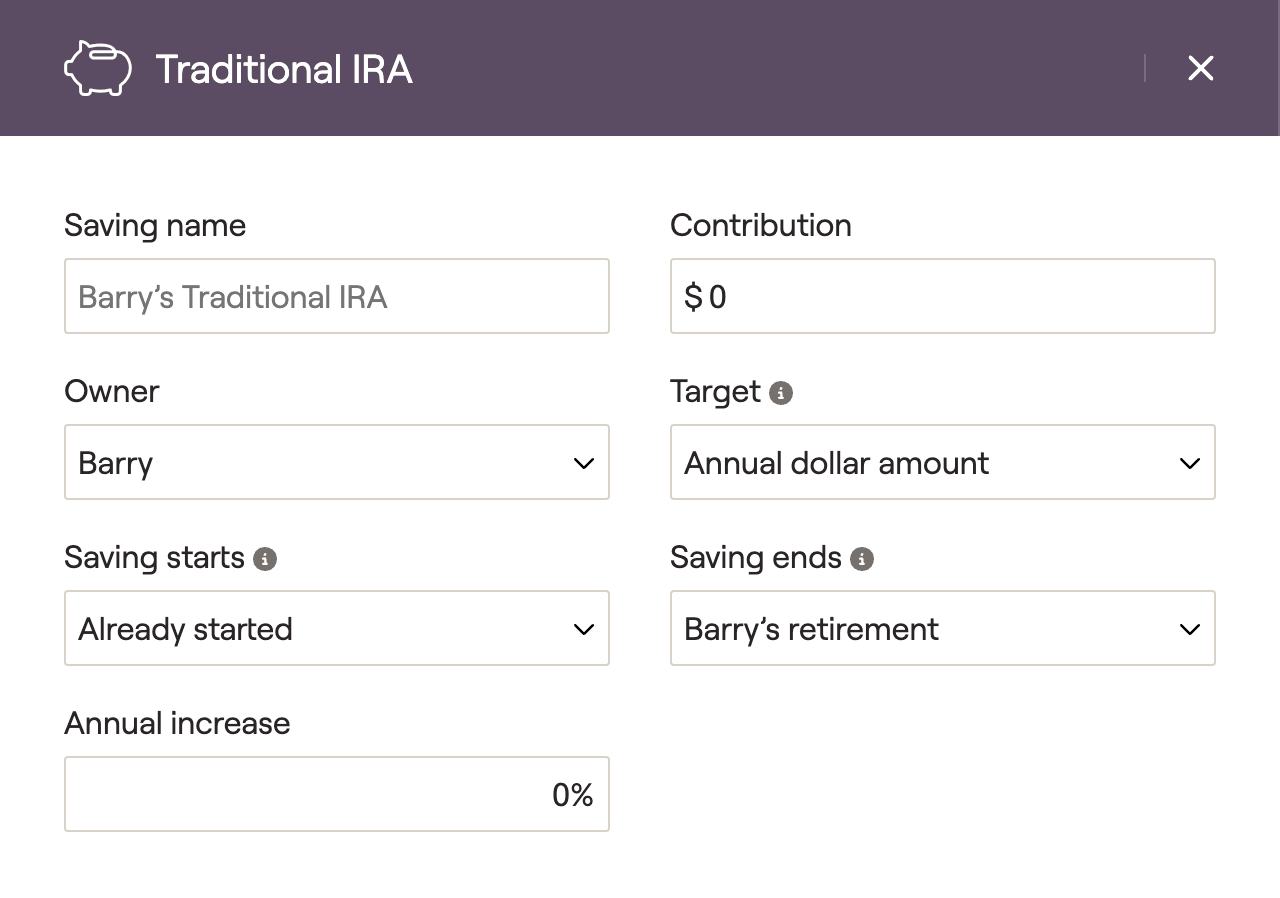Expand the Already started dropdown

click(337, 628)
